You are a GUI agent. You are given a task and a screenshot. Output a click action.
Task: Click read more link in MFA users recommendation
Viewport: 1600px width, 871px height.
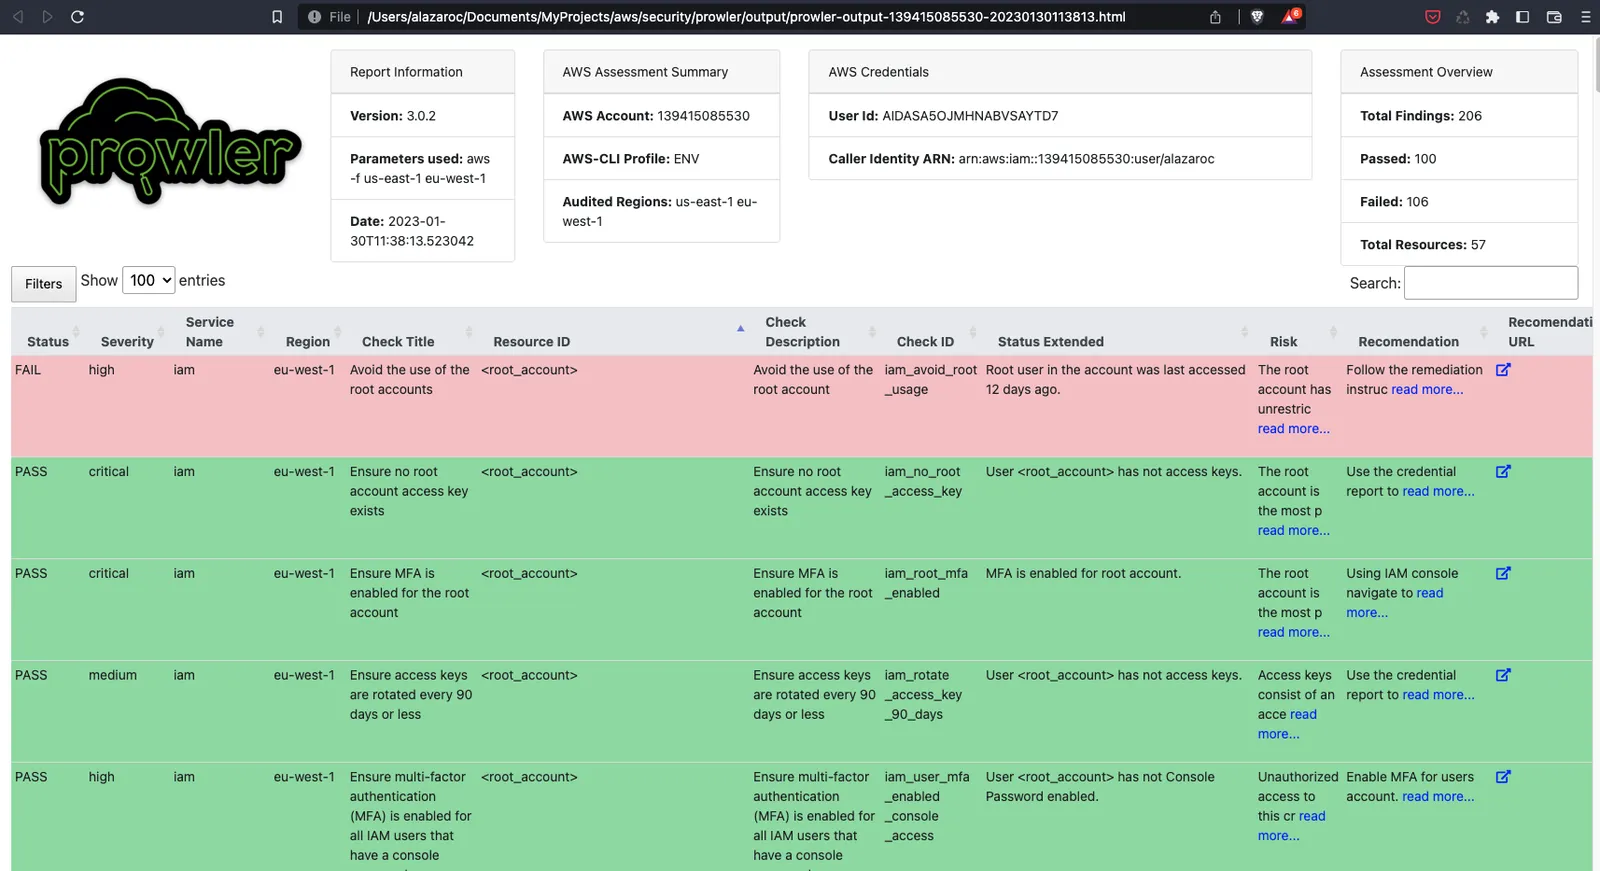[1438, 797]
